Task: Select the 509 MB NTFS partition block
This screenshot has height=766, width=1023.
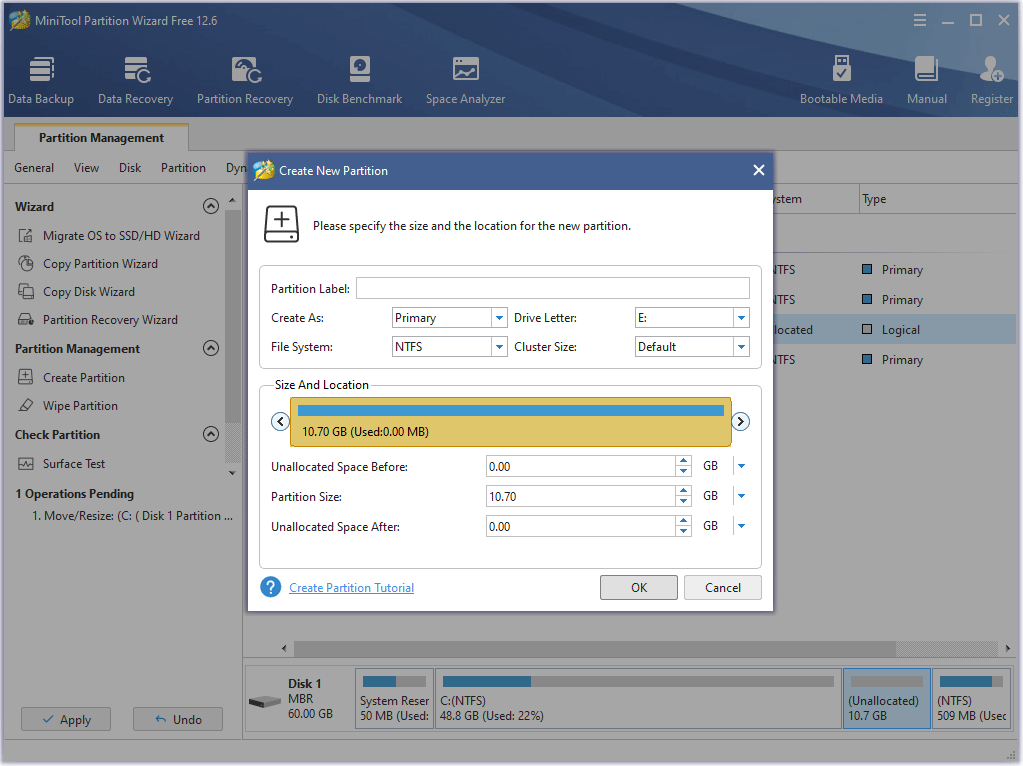Action: click(x=971, y=698)
